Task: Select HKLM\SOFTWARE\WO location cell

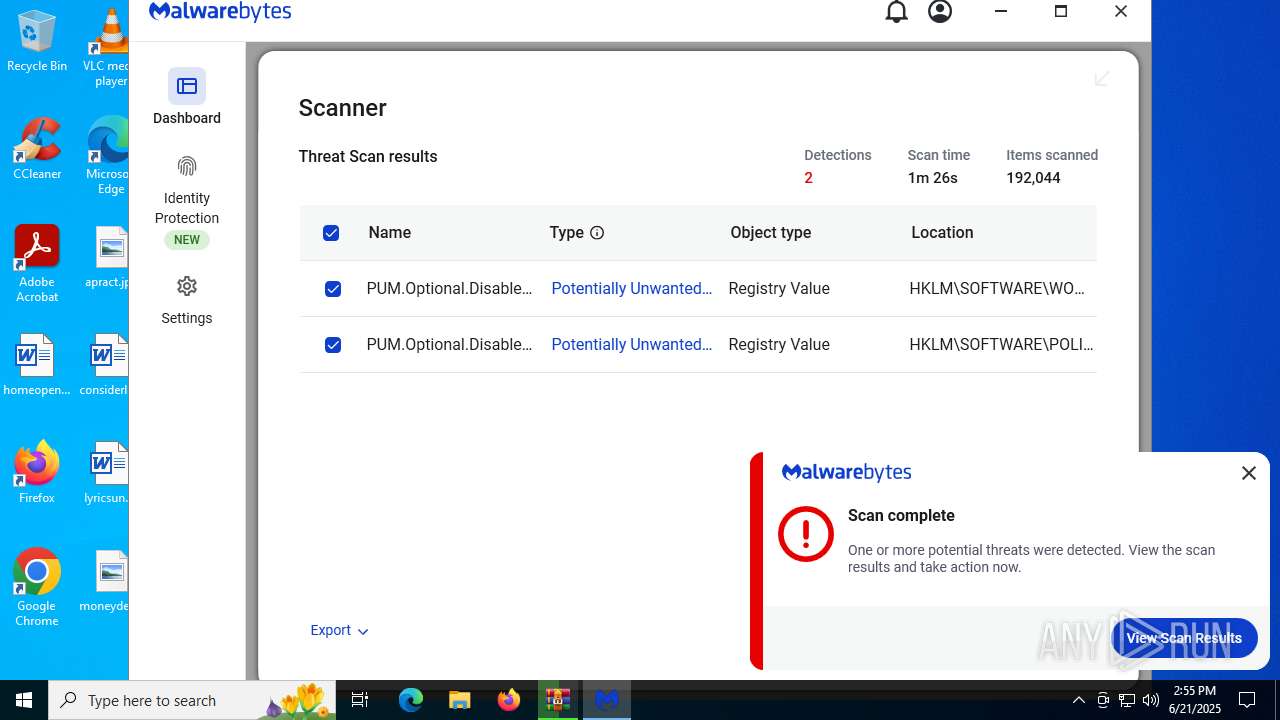Action: (996, 288)
